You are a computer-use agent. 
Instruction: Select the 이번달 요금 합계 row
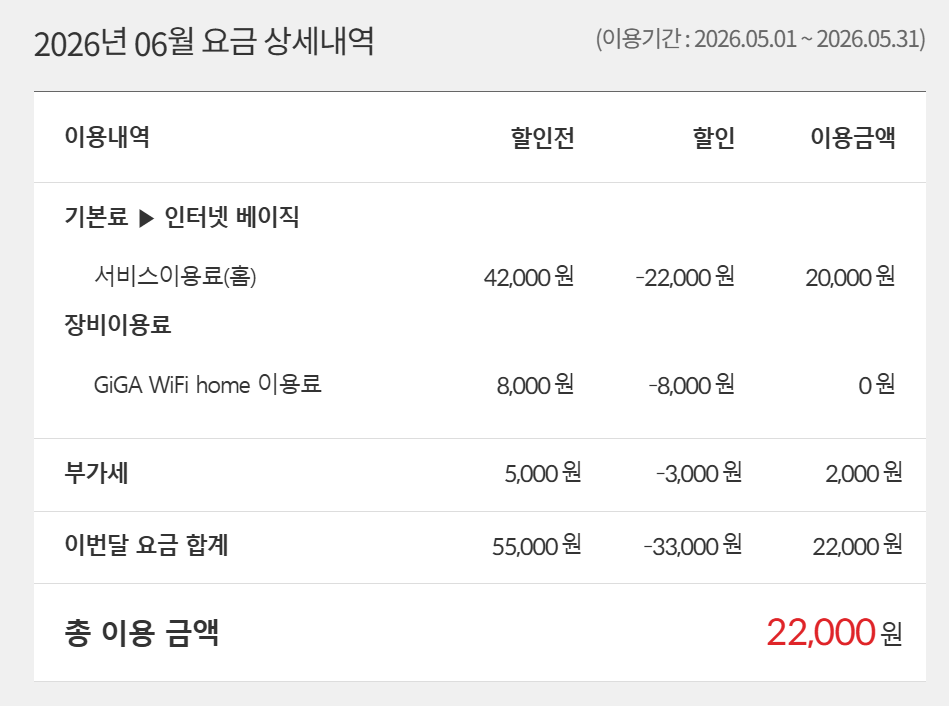(x=480, y=547)
